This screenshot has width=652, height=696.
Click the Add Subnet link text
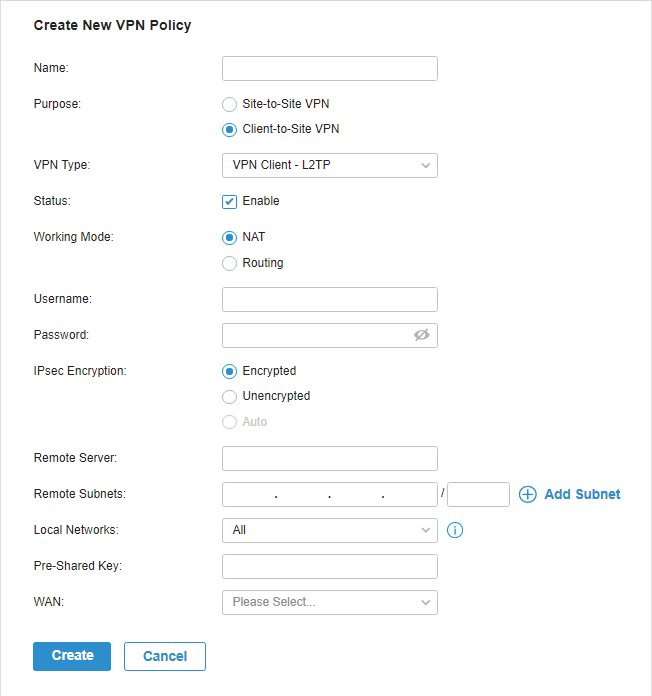coord(582,494)
